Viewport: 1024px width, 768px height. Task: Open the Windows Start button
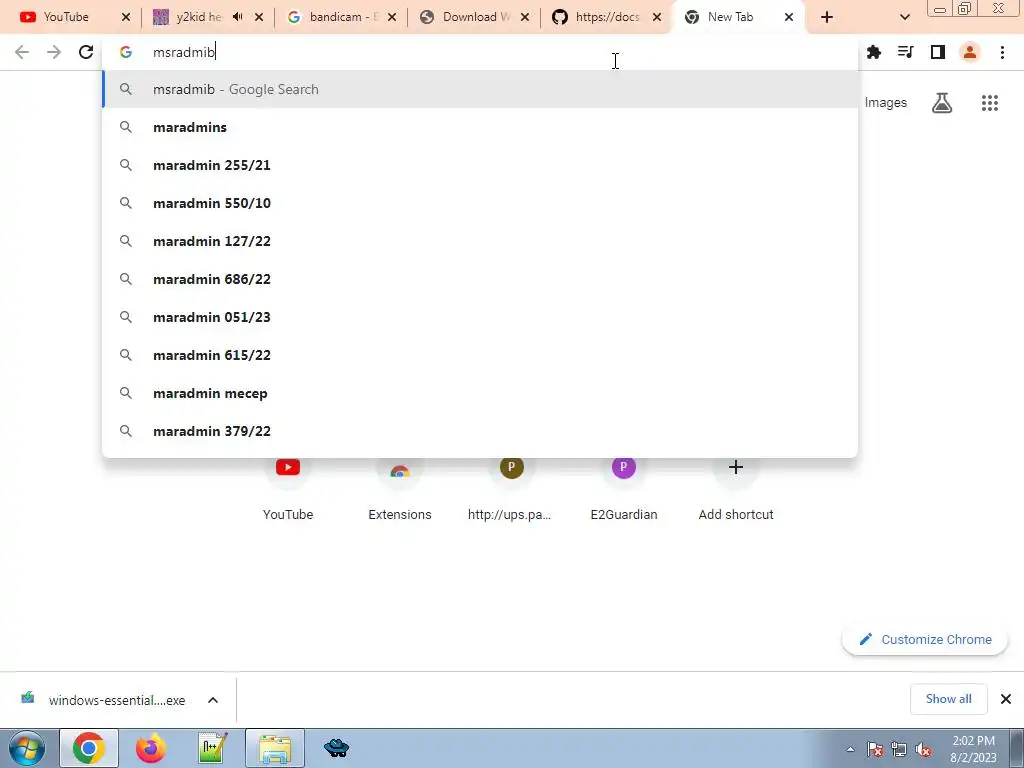click(27, 748)
